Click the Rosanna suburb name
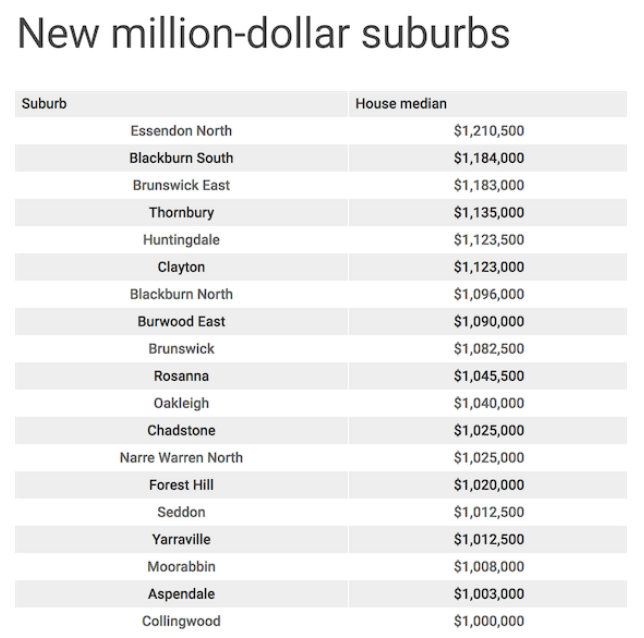The image size is (644, 638). point(181,376)
